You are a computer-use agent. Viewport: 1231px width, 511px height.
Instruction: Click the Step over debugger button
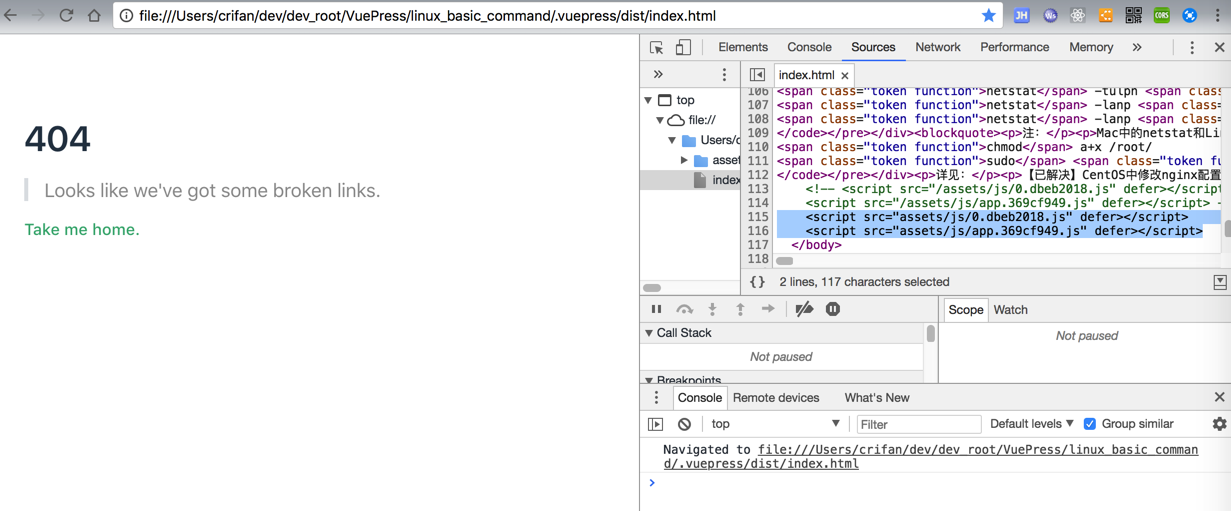tap(684, 309)
